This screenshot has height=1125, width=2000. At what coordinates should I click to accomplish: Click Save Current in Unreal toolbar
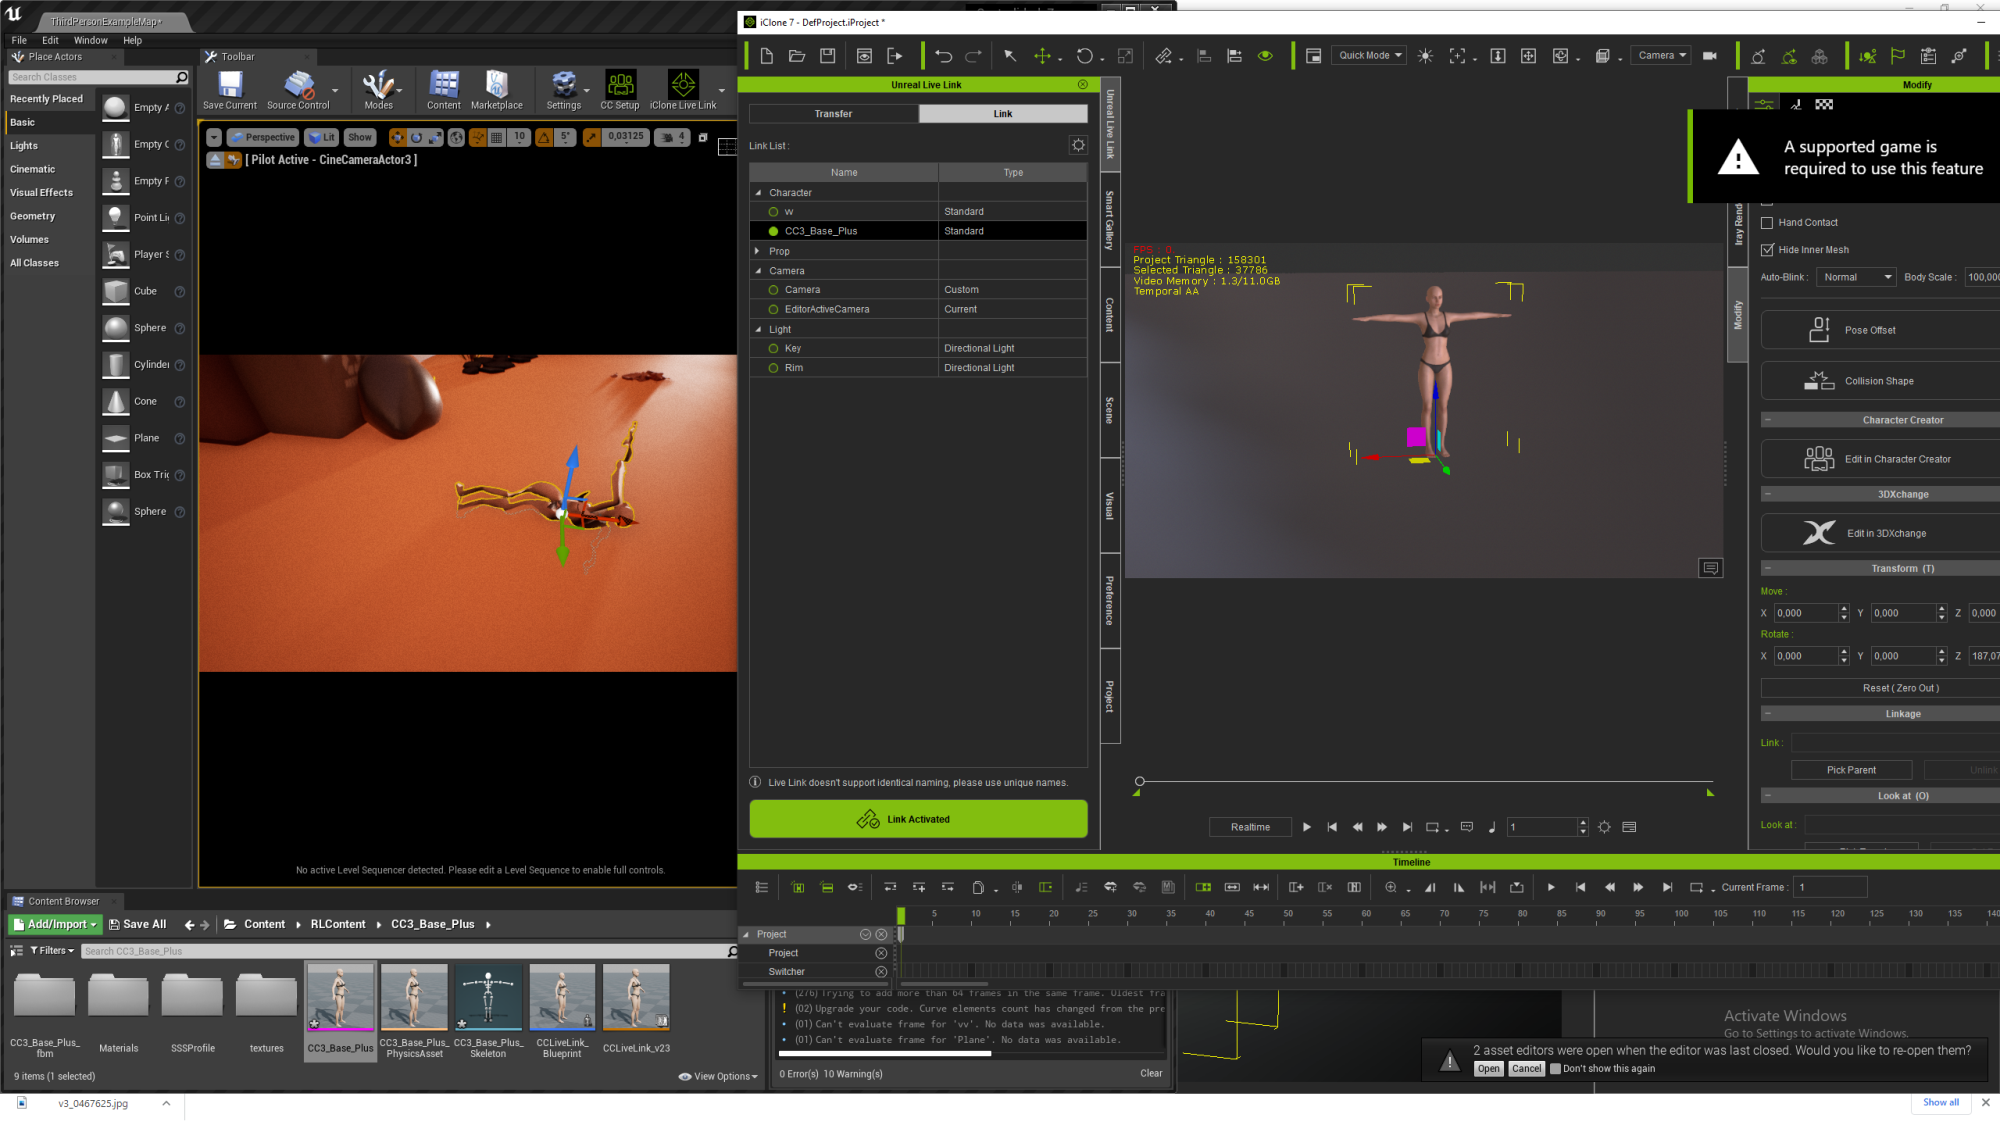pyautogui.click(x=230, y=90)
